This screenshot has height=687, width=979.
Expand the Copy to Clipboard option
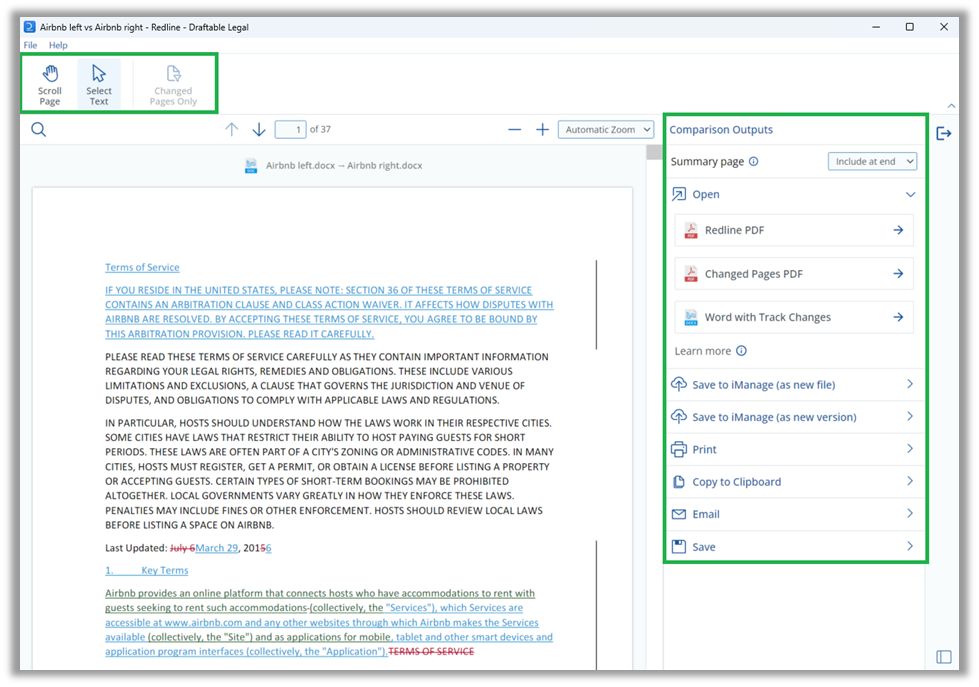click(794, 482)
